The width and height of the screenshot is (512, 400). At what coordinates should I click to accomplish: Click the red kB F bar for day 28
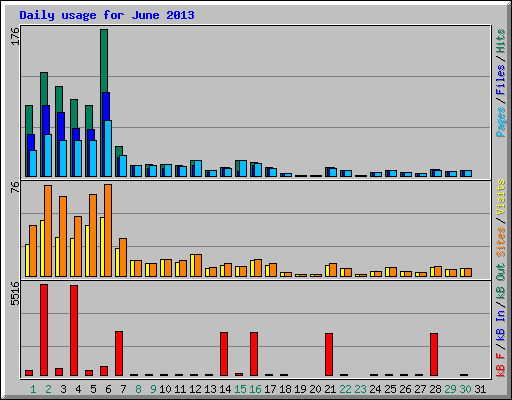point(434,354)
